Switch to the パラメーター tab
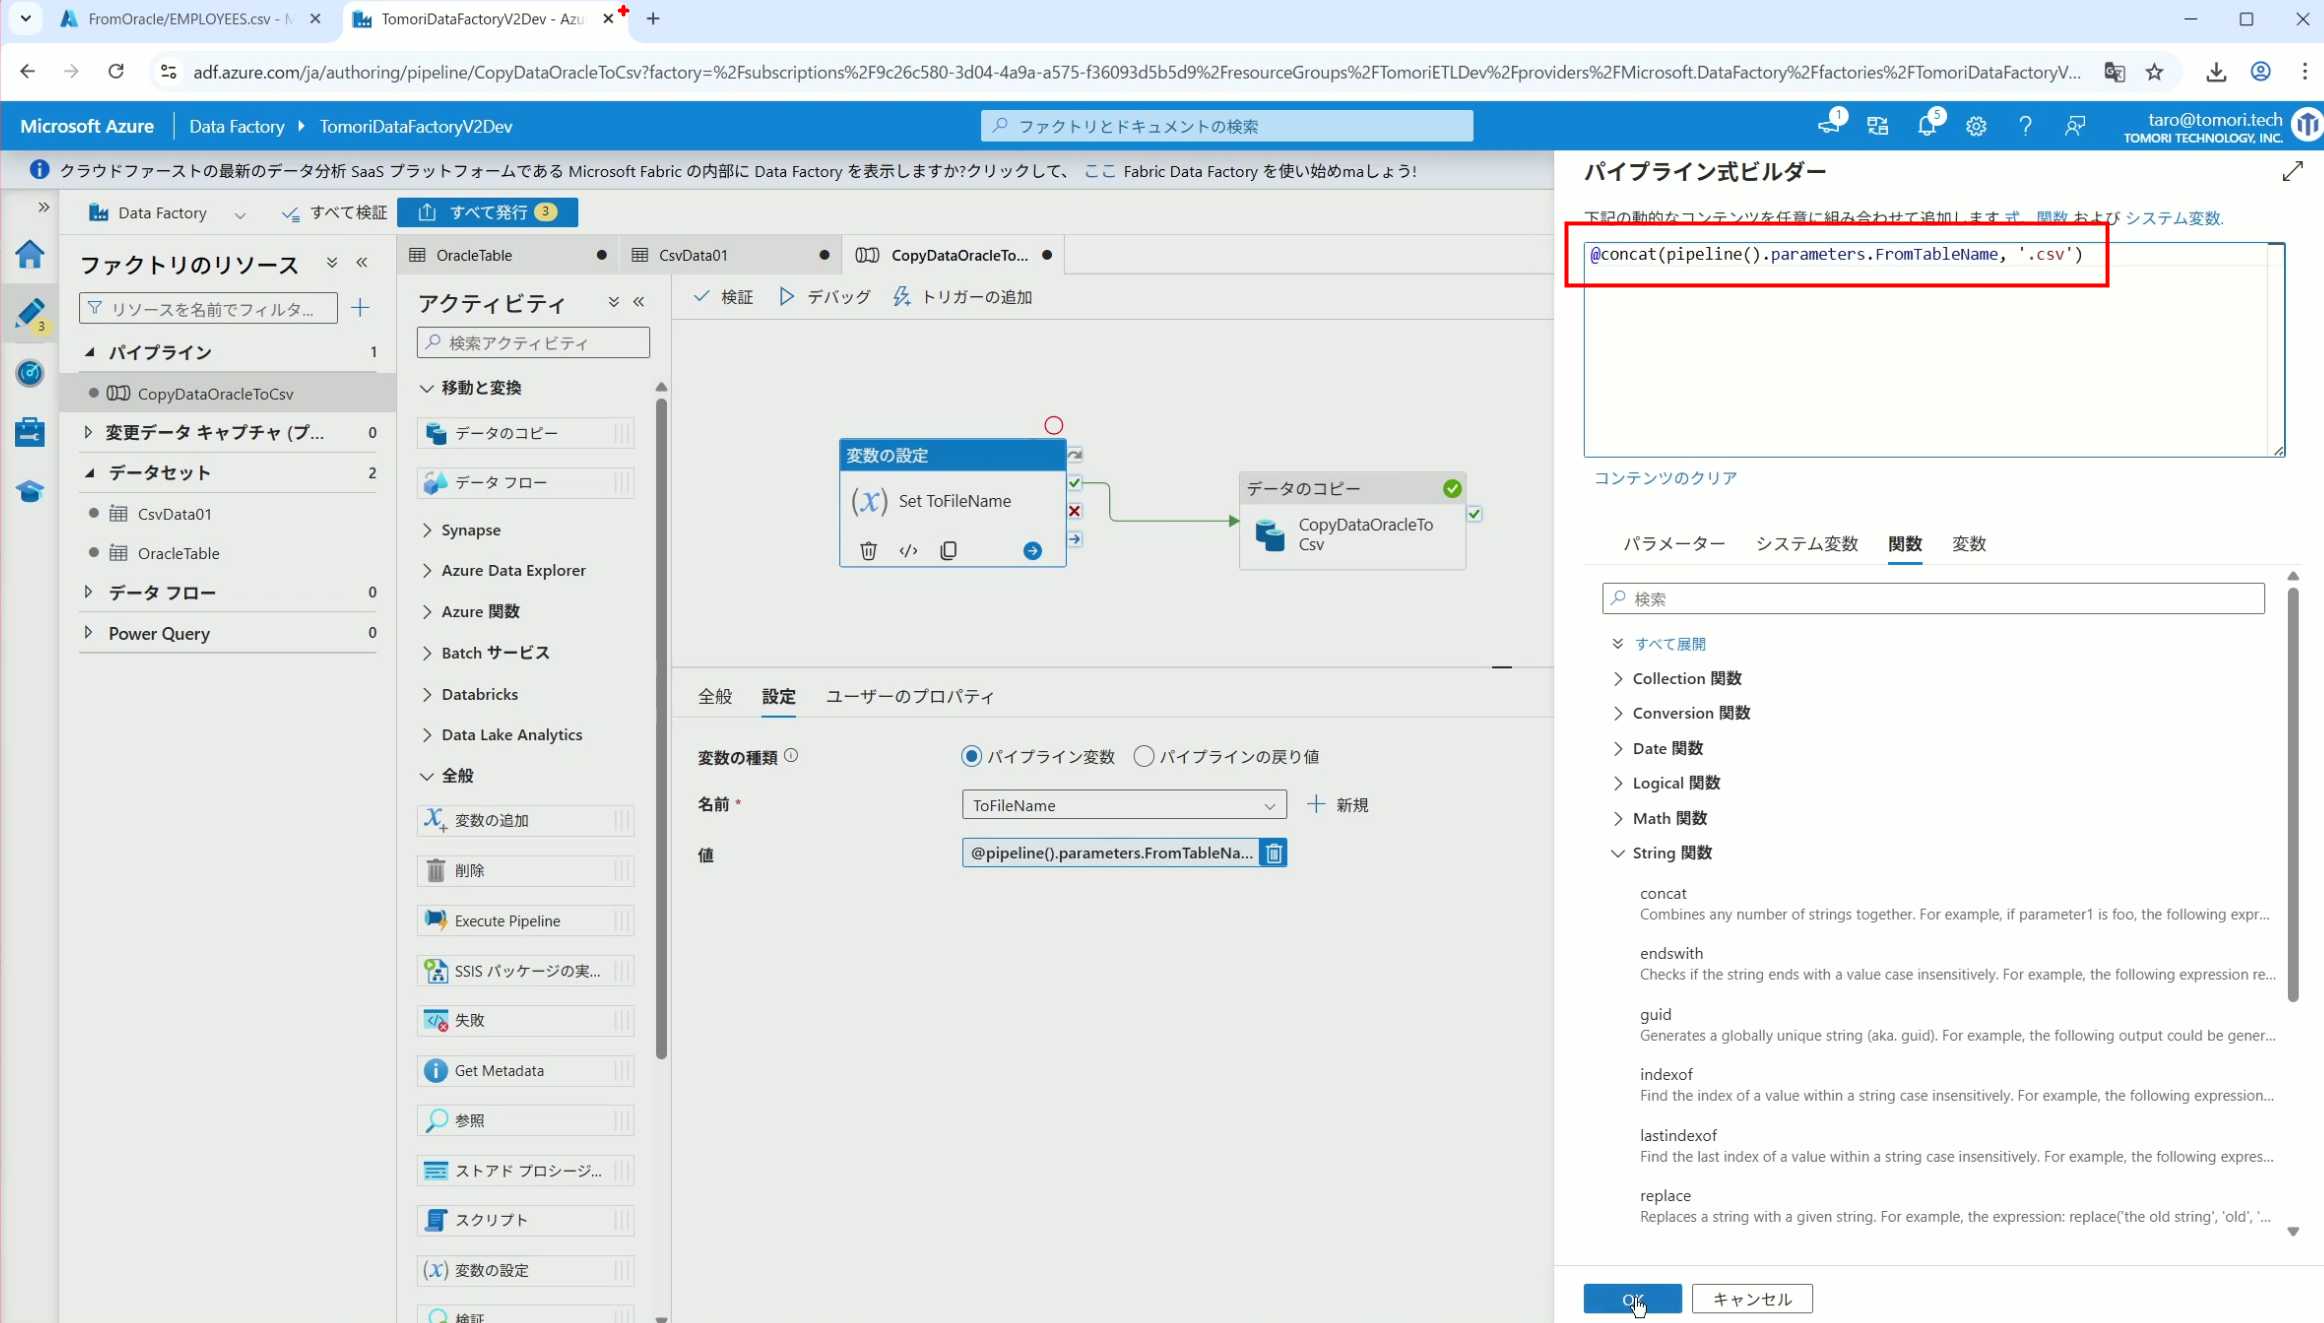The width and height of the screenshot is (2324, 1323). [1673, 544]
